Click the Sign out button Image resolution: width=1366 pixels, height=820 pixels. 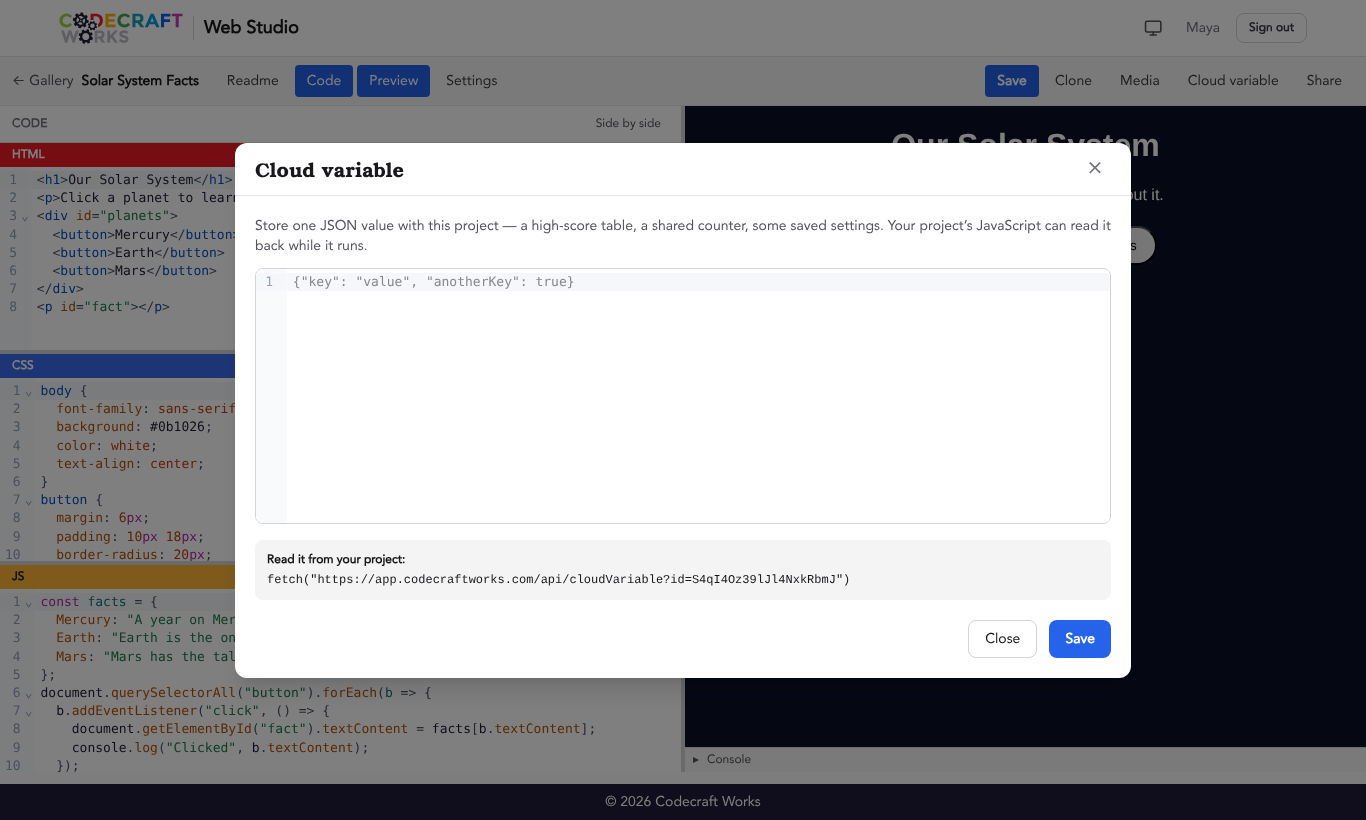(x=1271, y=28)
